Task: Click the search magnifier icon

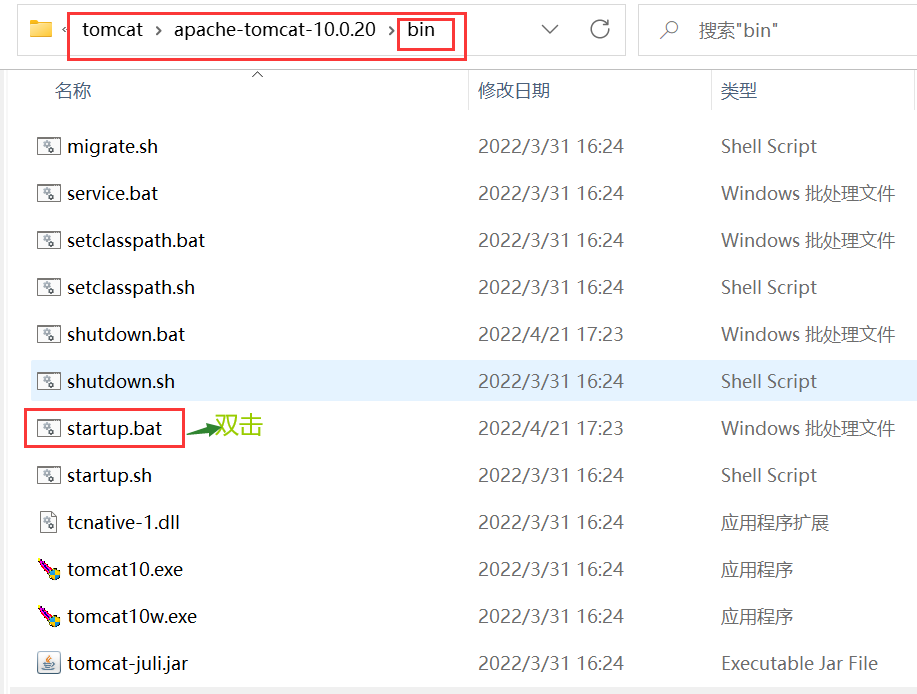Action: 668,29
